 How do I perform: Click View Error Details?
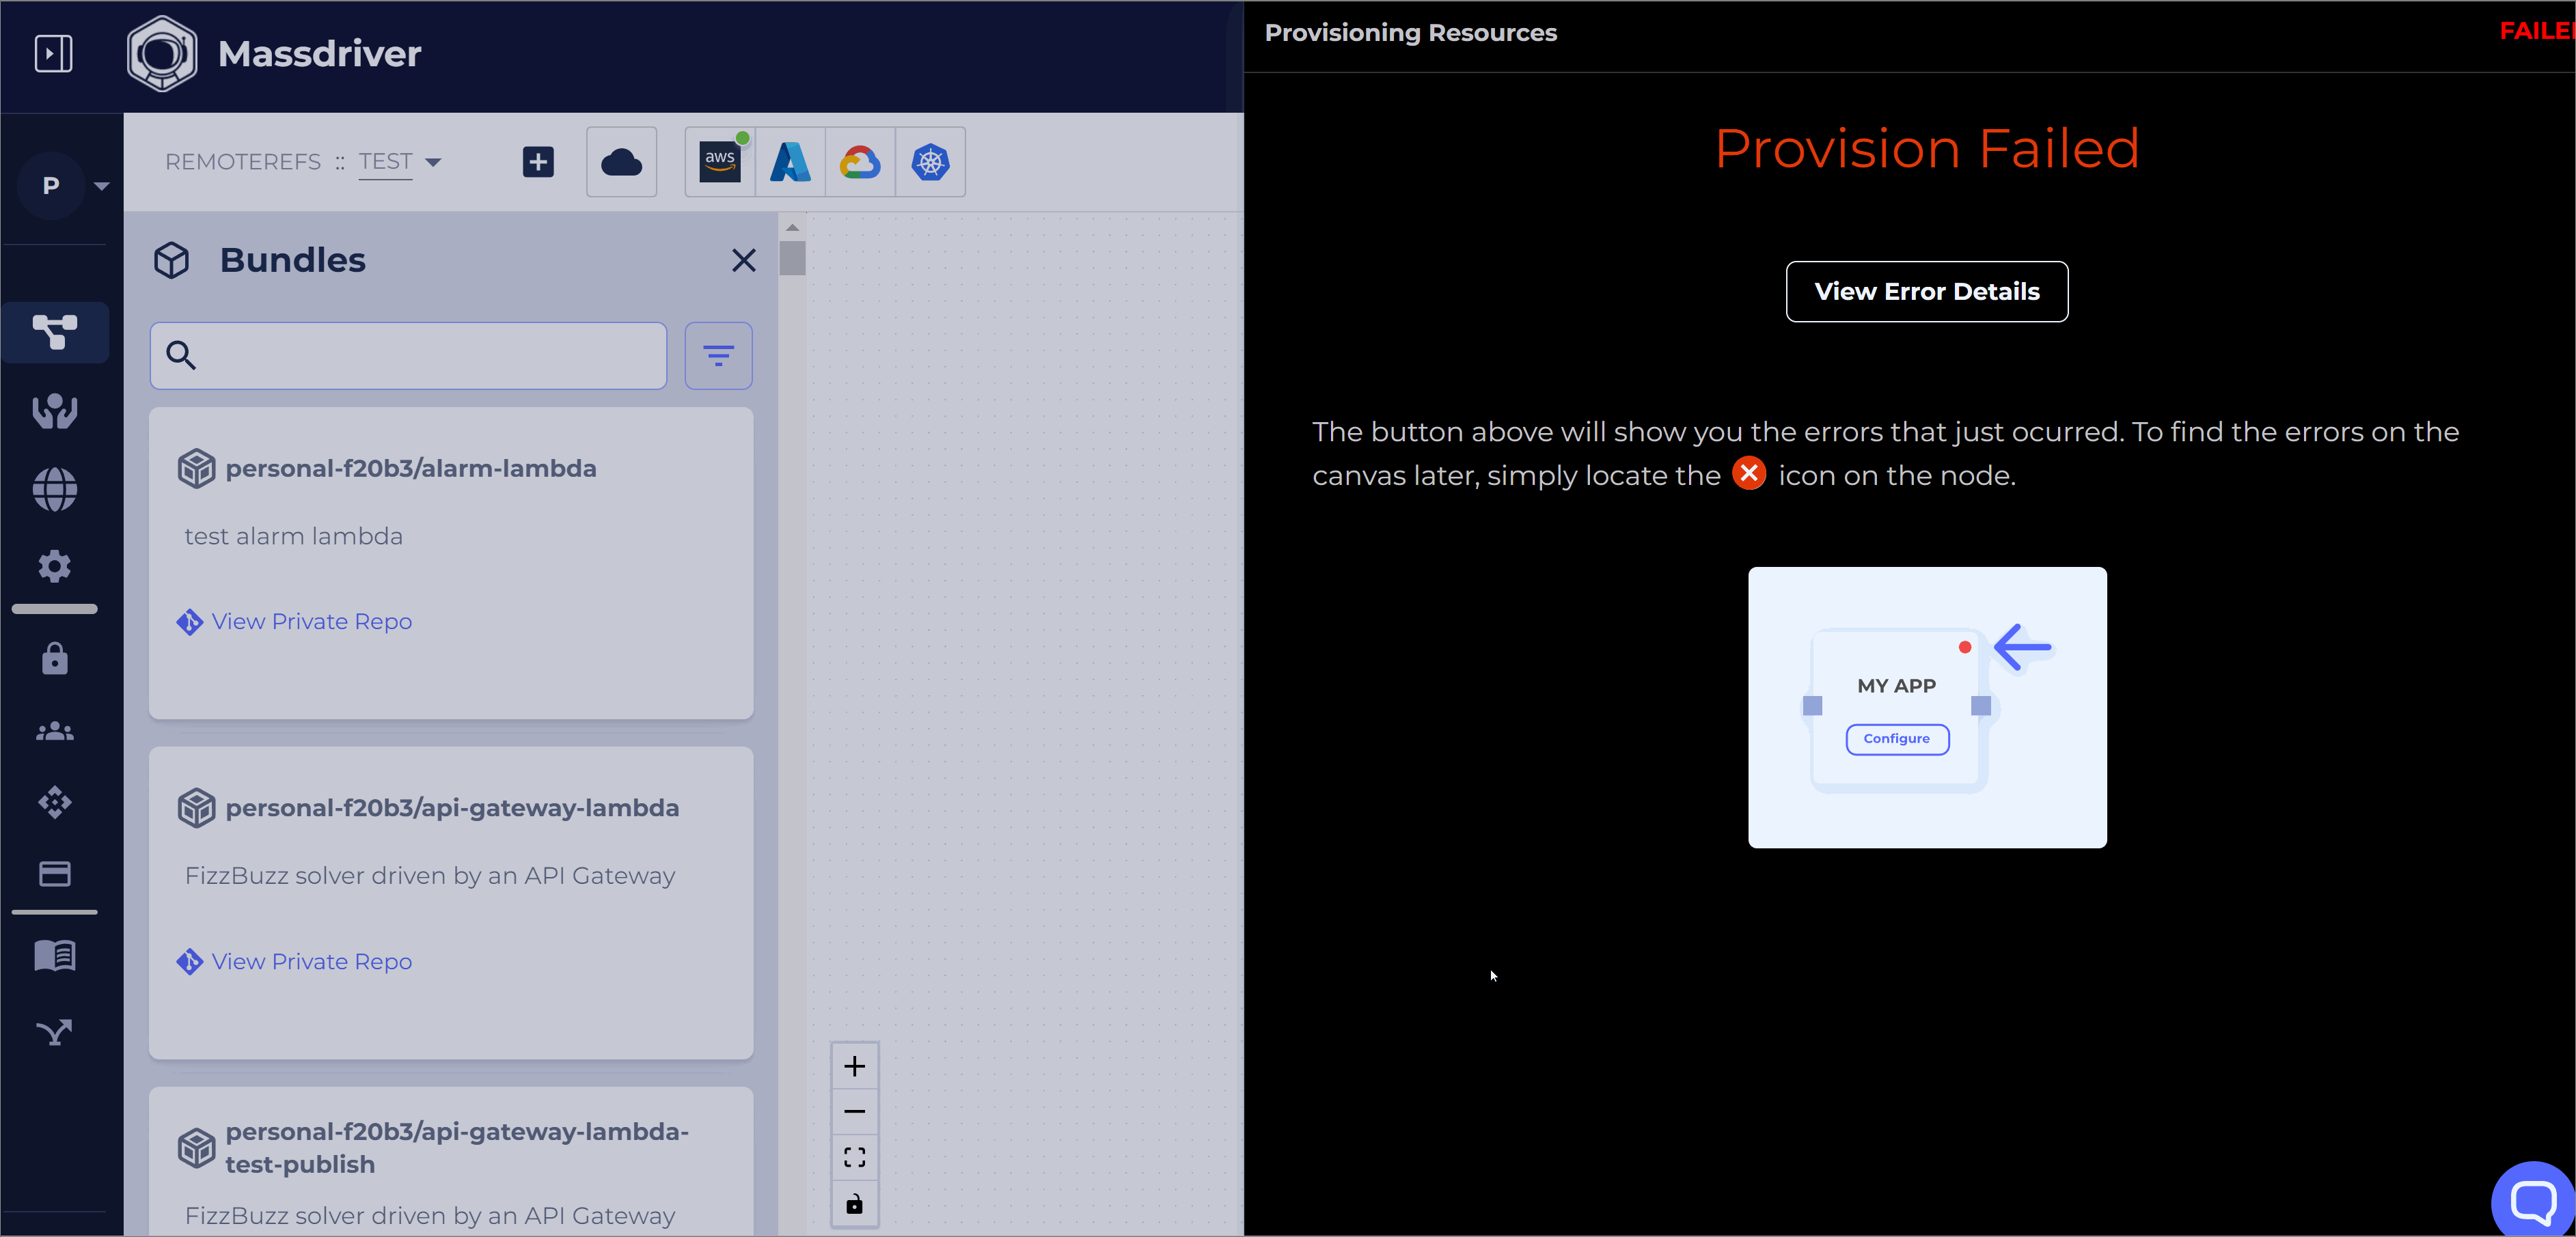[x=1926, y=291]
